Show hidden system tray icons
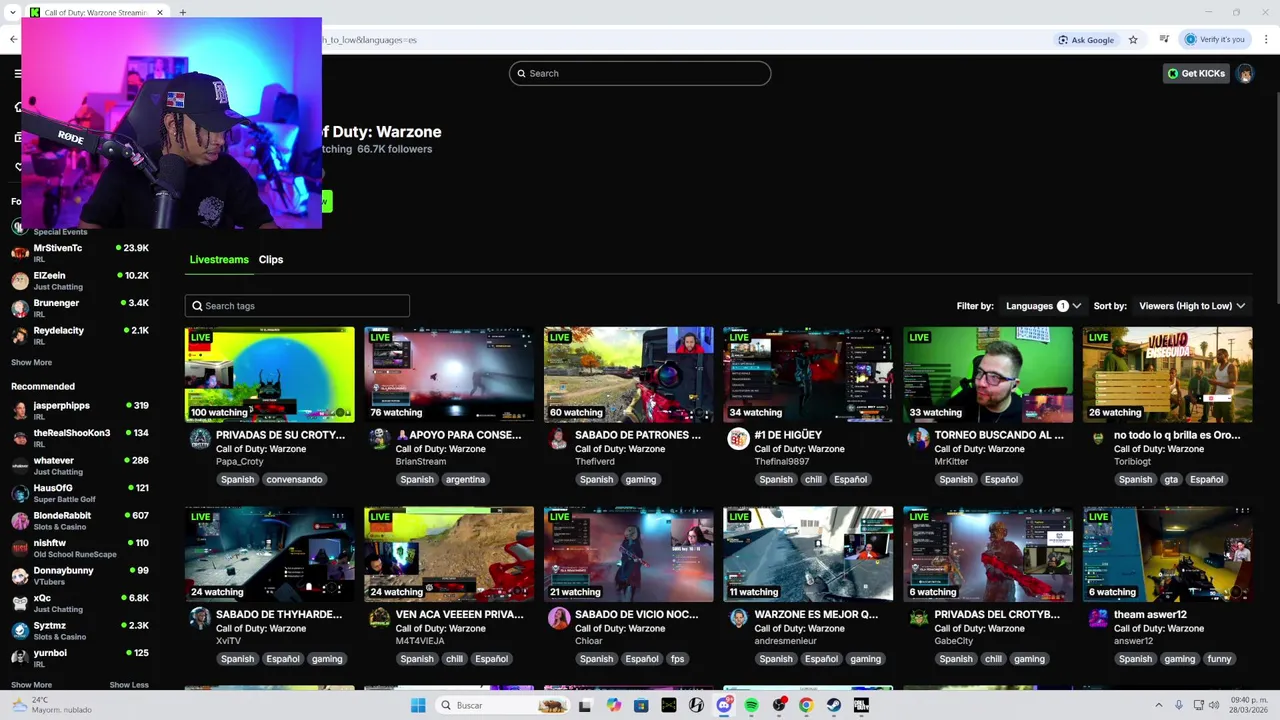 (x=1158, y=705)
